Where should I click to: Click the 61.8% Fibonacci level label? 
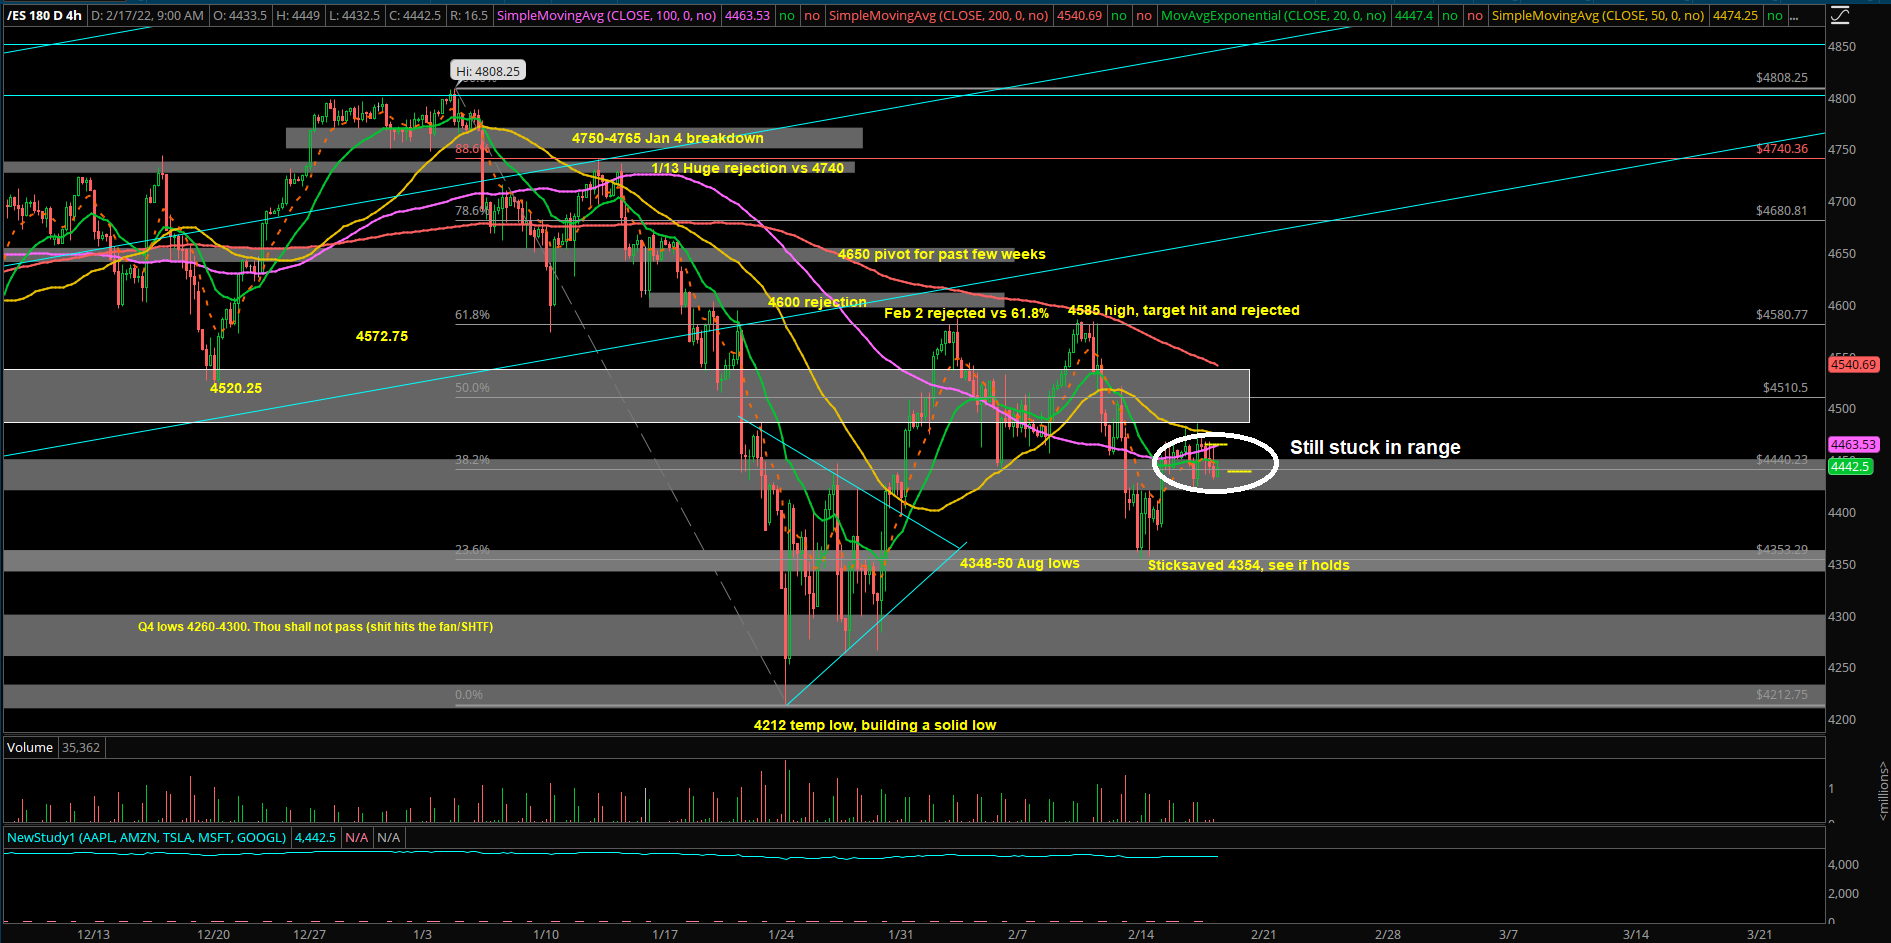tap(472, 314)
